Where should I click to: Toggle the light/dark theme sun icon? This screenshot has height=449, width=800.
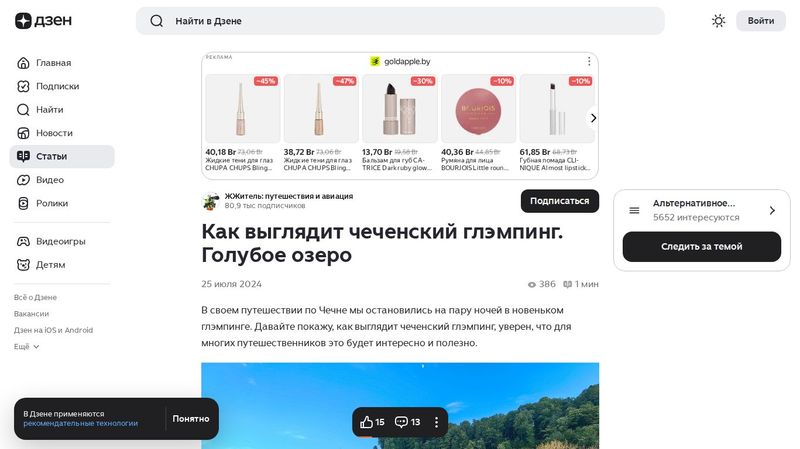point(718,21)
